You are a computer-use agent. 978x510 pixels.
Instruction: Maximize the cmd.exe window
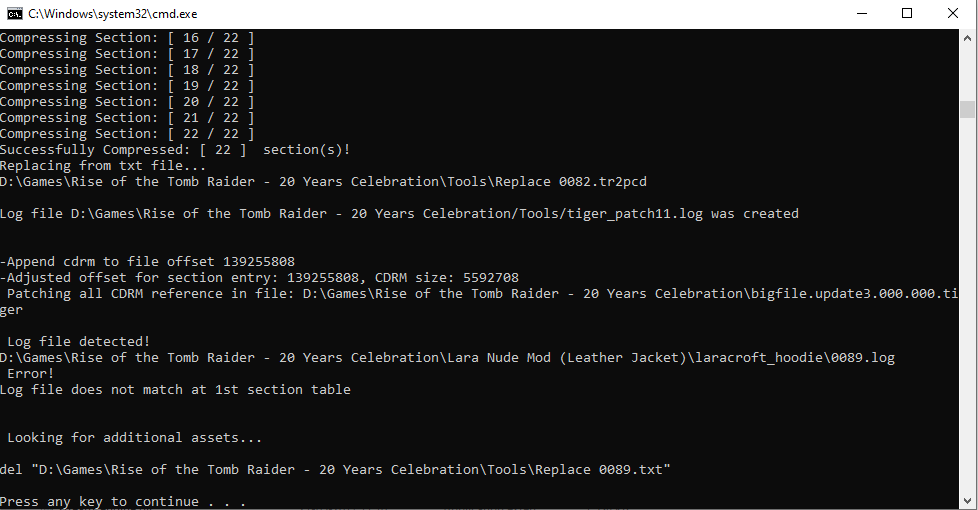pyautogui.click(x=907, y=14)
